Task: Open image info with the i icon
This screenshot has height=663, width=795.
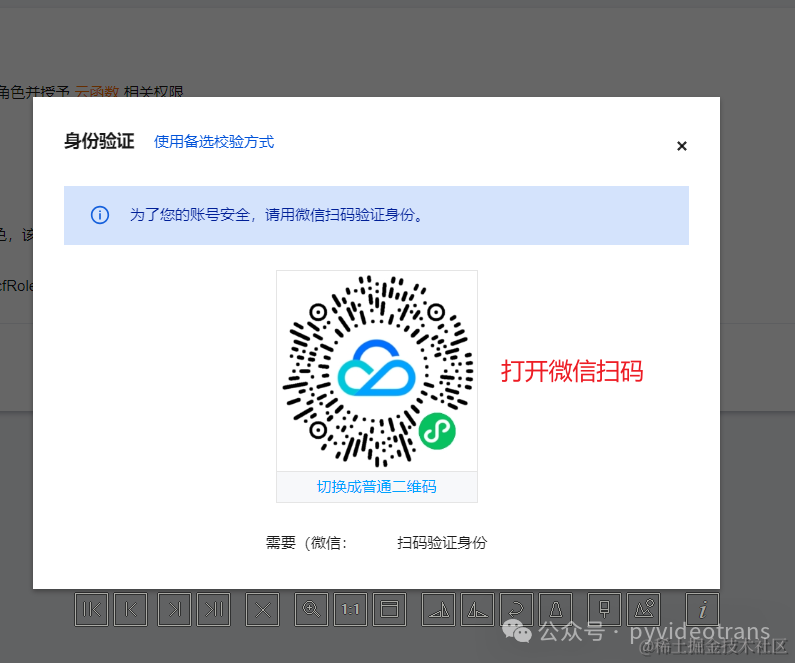Action: [702, 609]
